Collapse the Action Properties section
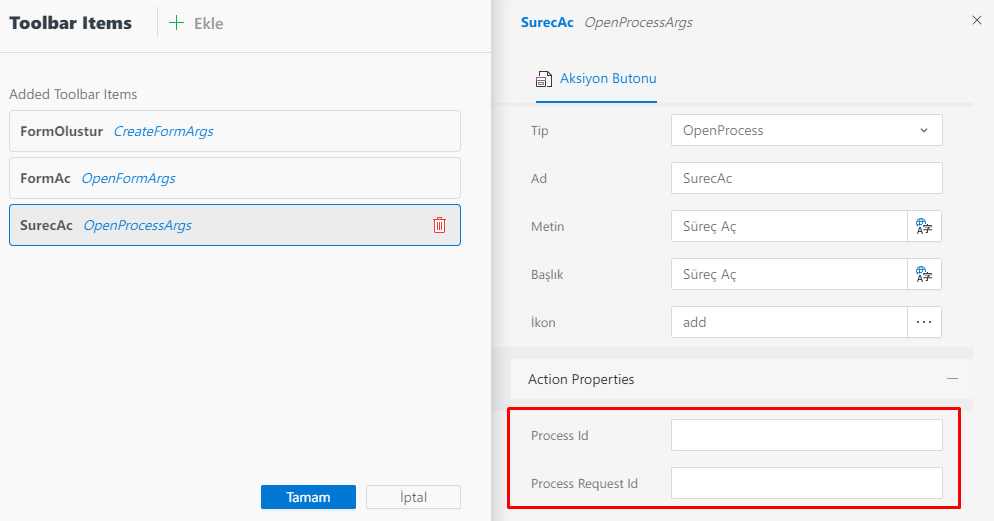 coord(952,379)
